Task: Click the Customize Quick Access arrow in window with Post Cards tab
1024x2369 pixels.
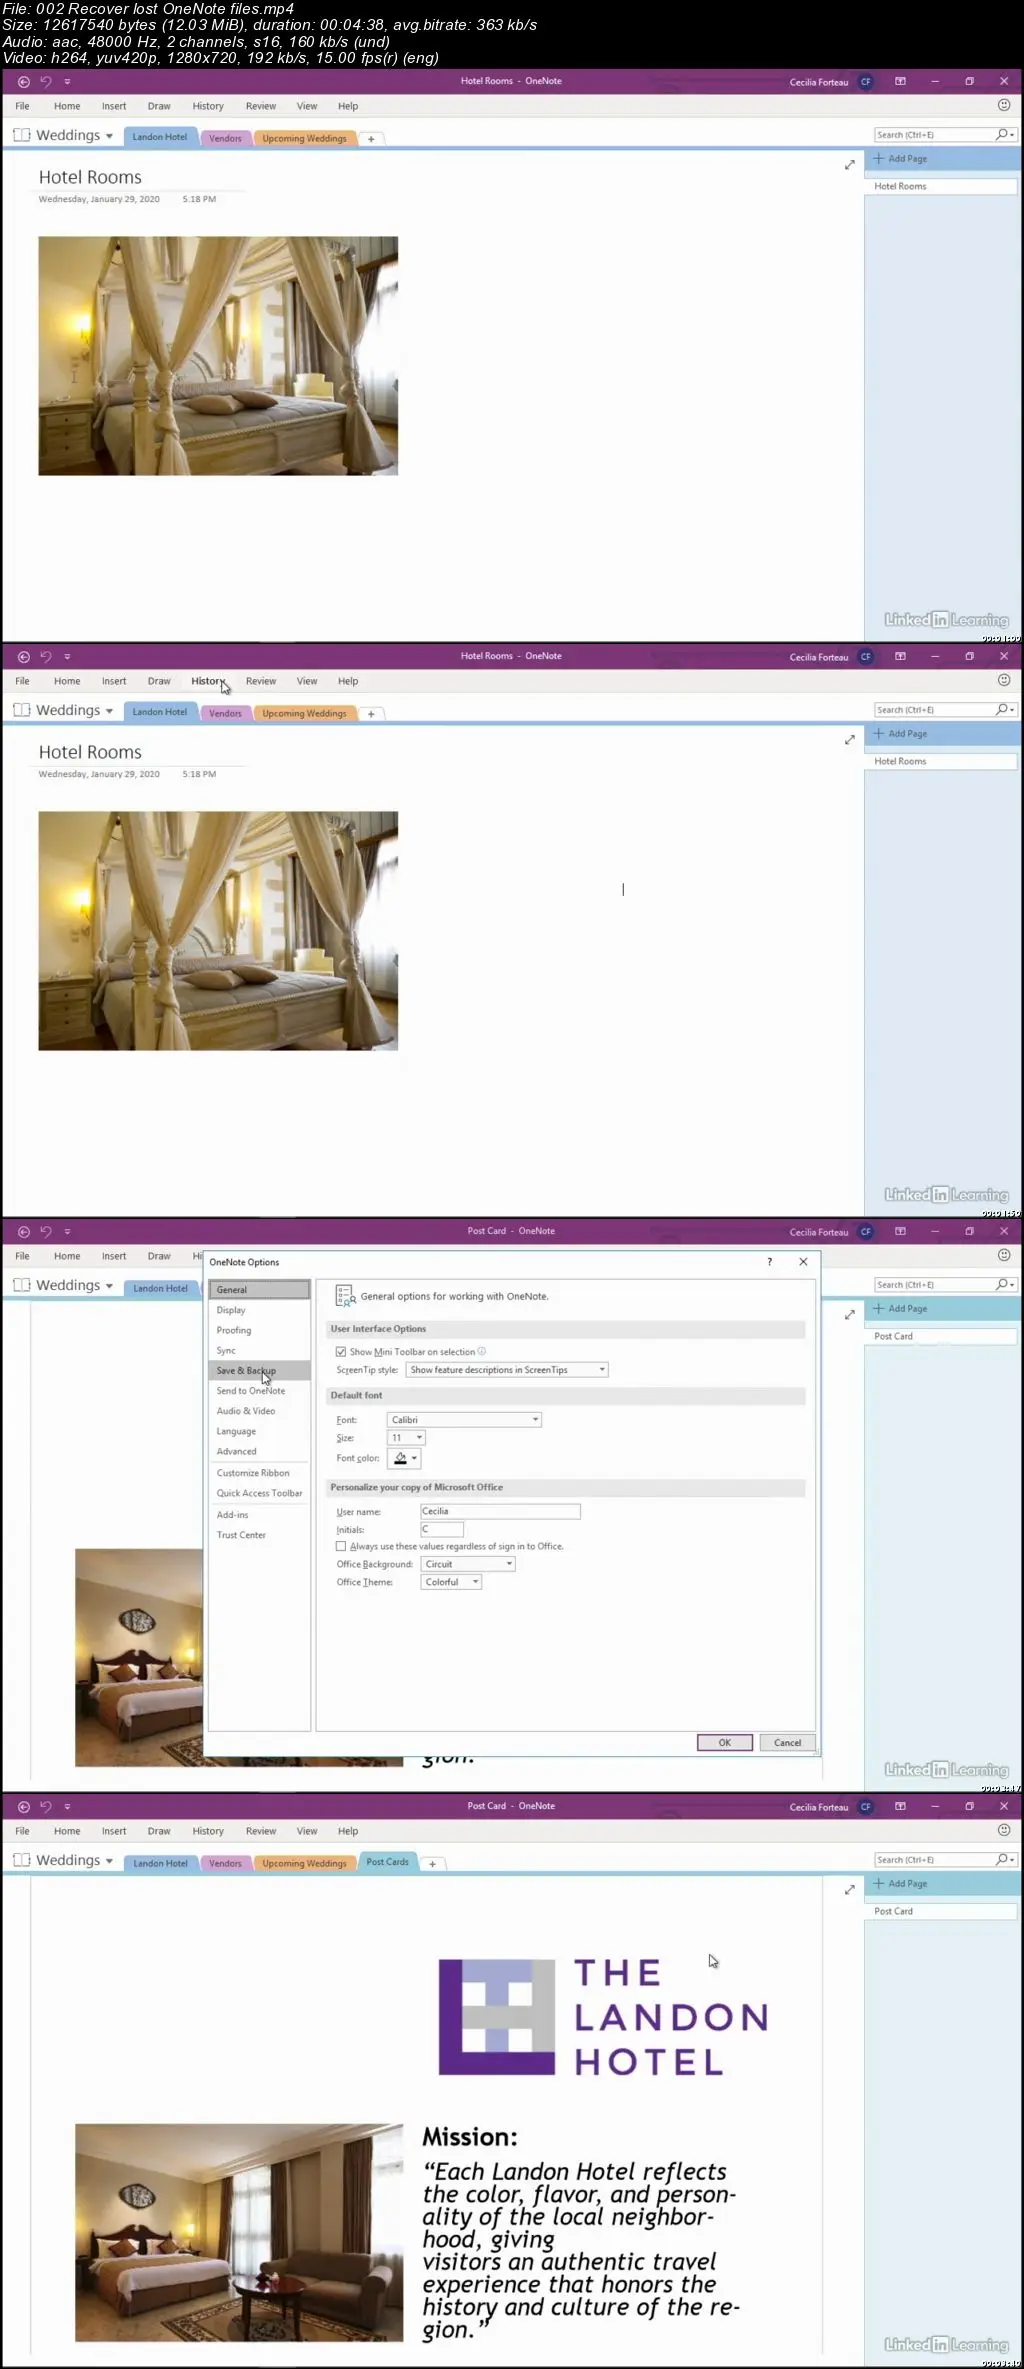Action: (x=67, y=1807)
